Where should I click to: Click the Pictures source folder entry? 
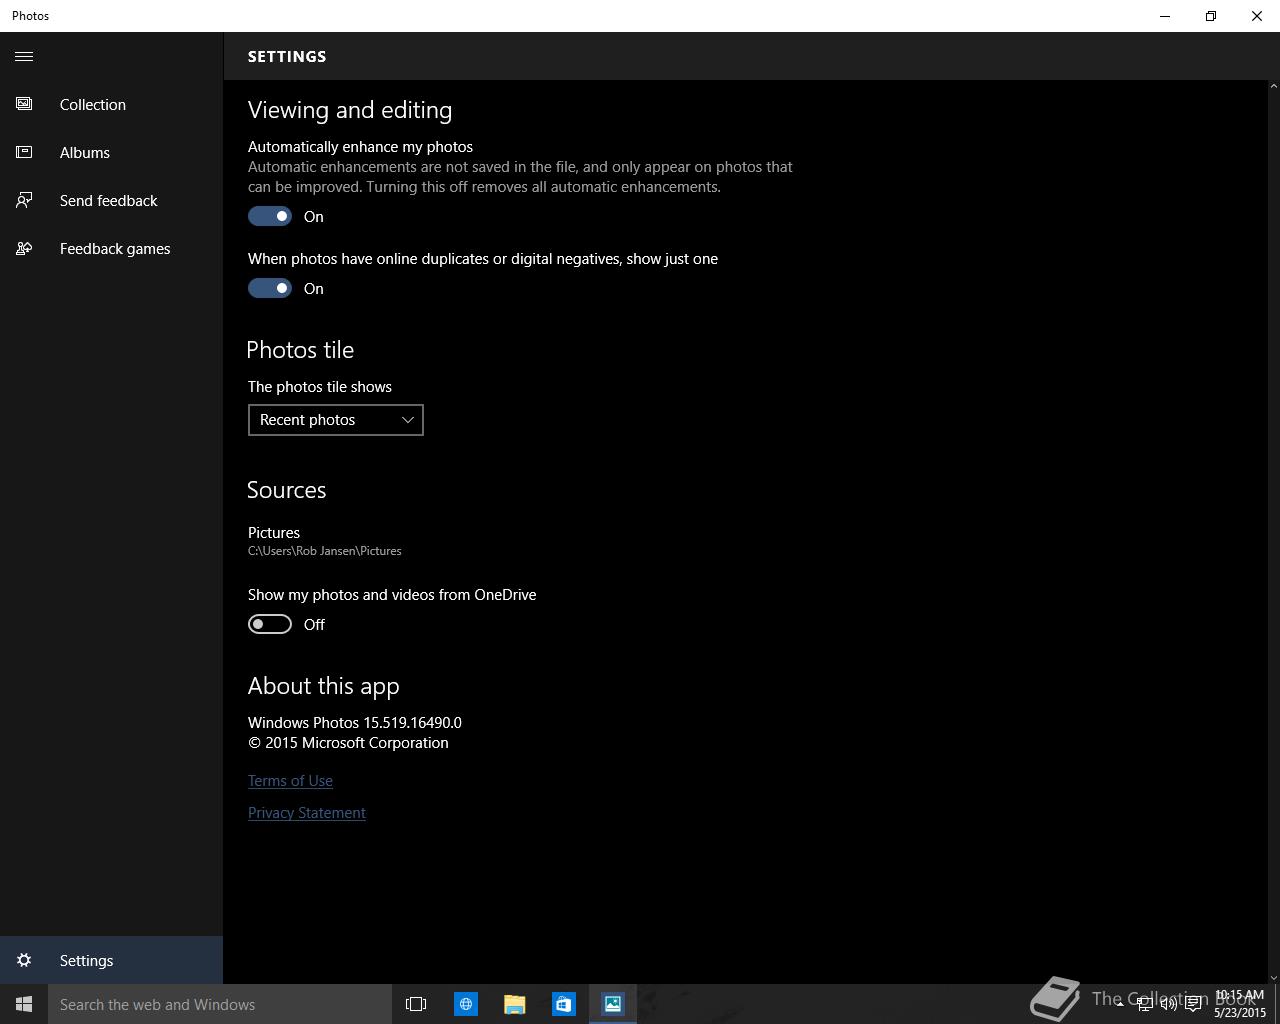[325, 540]
